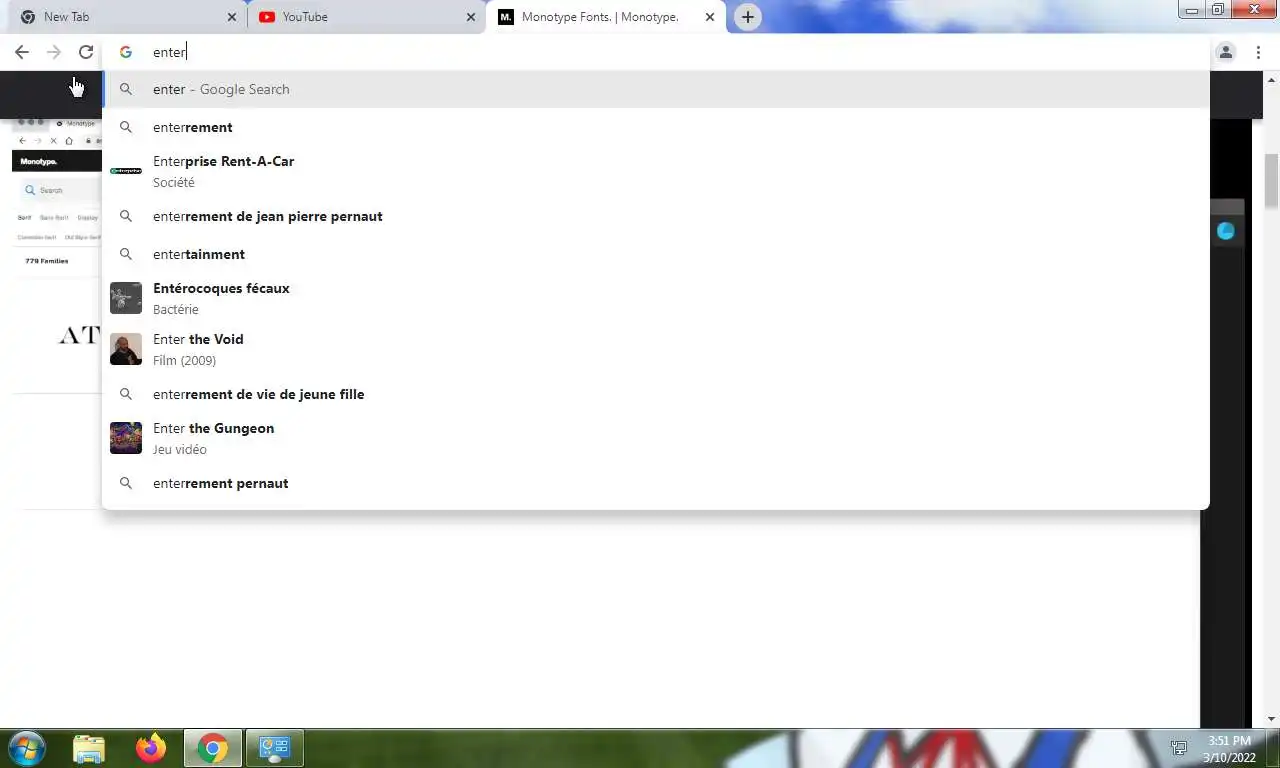Click the Search field on the Monotype page
Screen dimensions: 1280x768
pyautogui.click(x=60, y=190)
